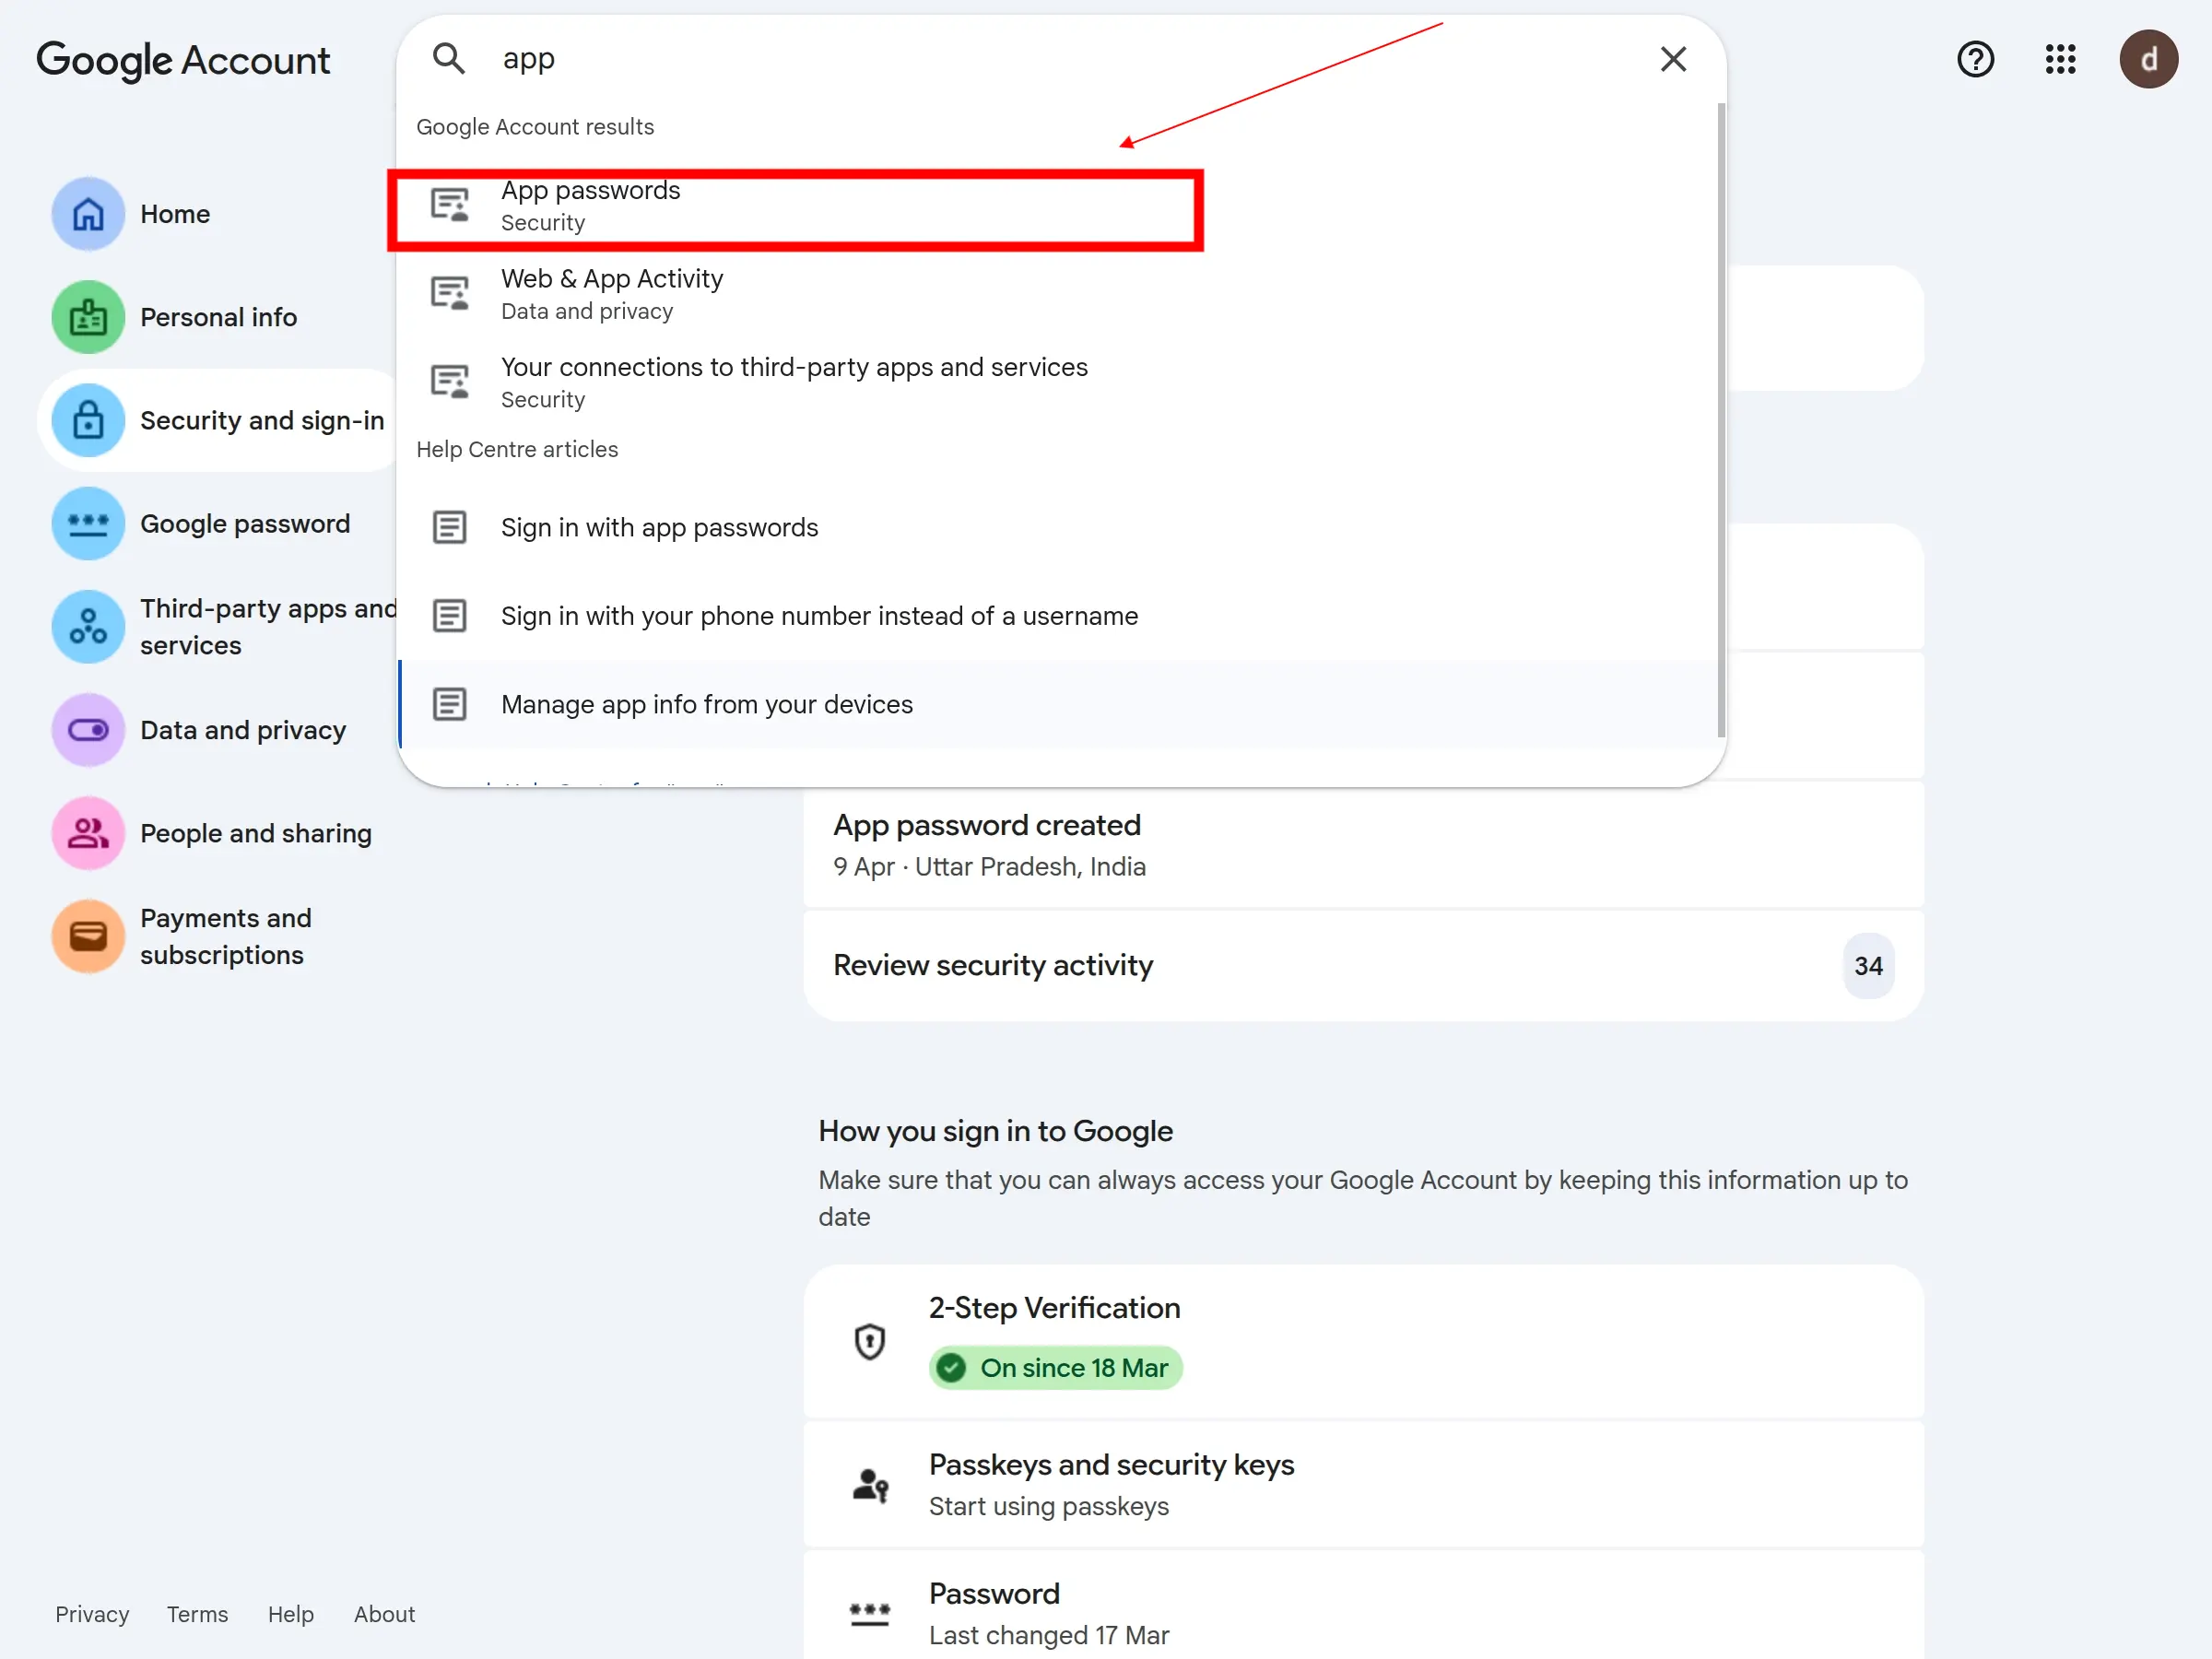Click the Privacy footer link
The height and width of the screenshot is (1659, 2212).
point(92,1614)
